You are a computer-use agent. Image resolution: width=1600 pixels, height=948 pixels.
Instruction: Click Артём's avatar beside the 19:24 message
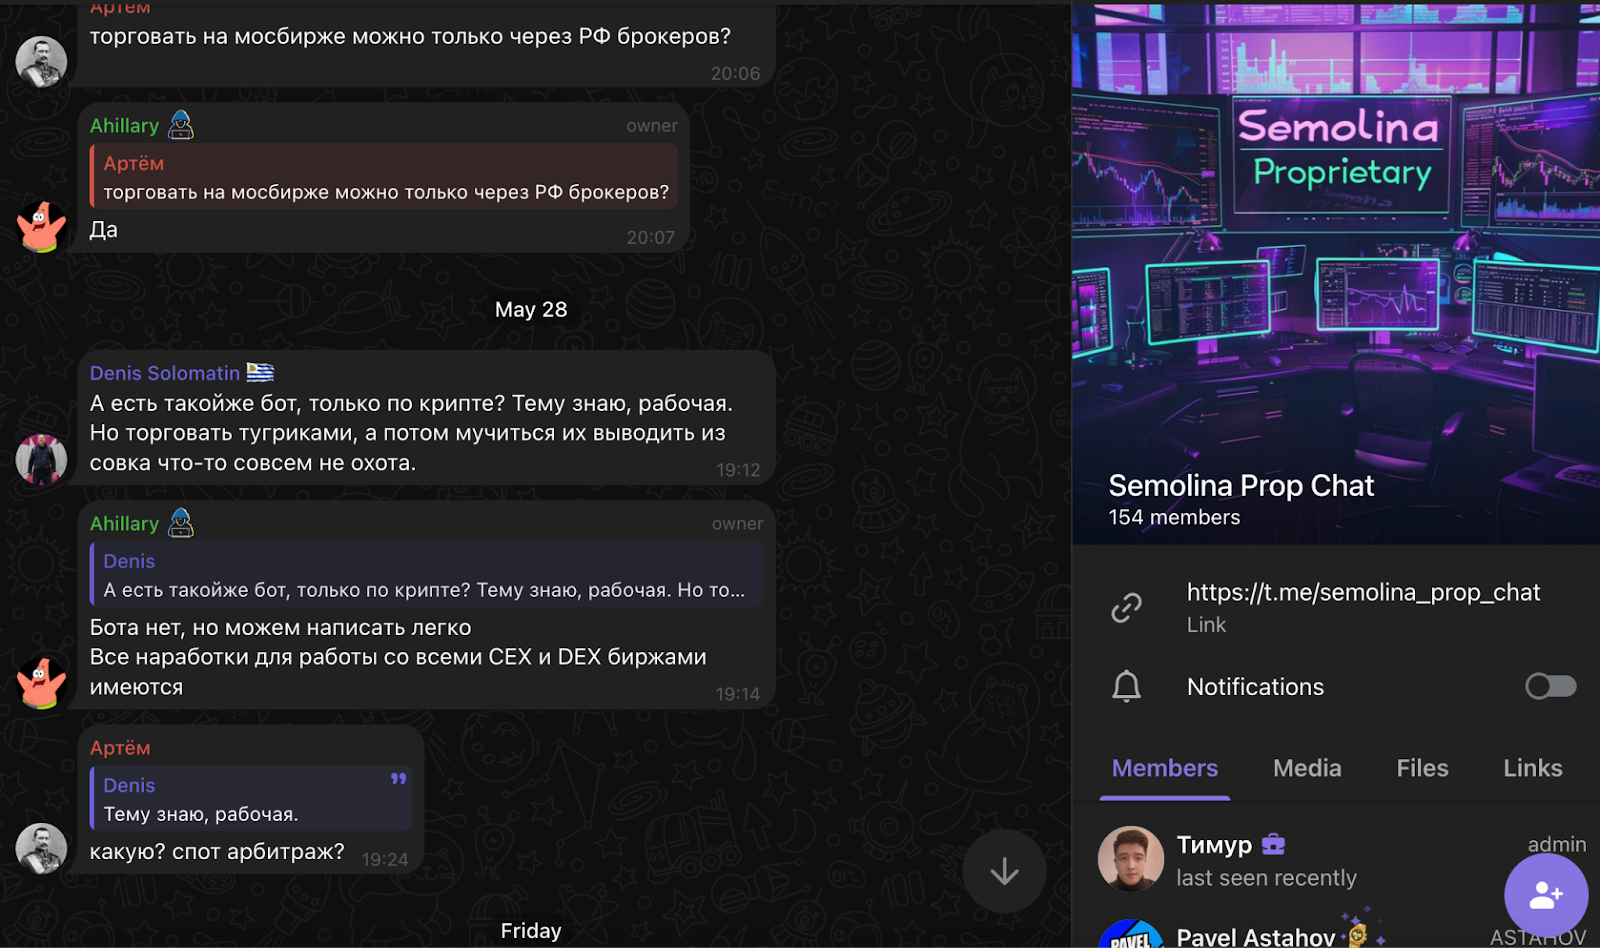point(41,849)
